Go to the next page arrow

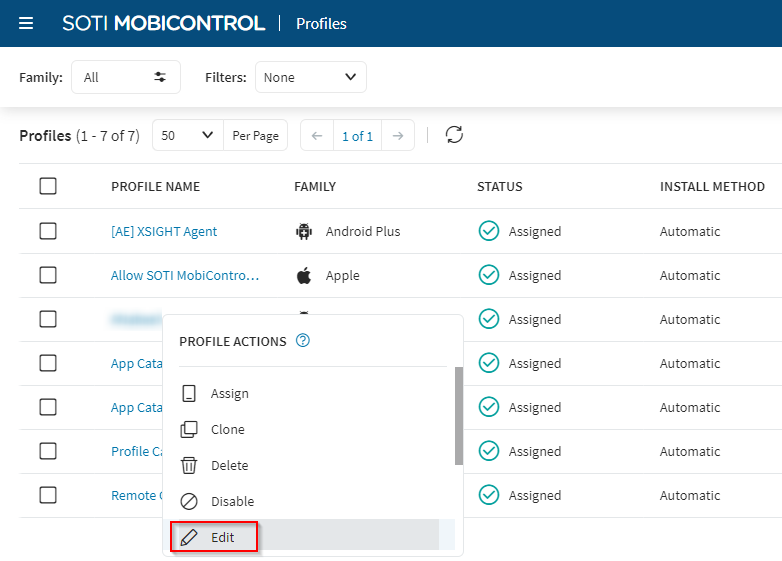397,136
